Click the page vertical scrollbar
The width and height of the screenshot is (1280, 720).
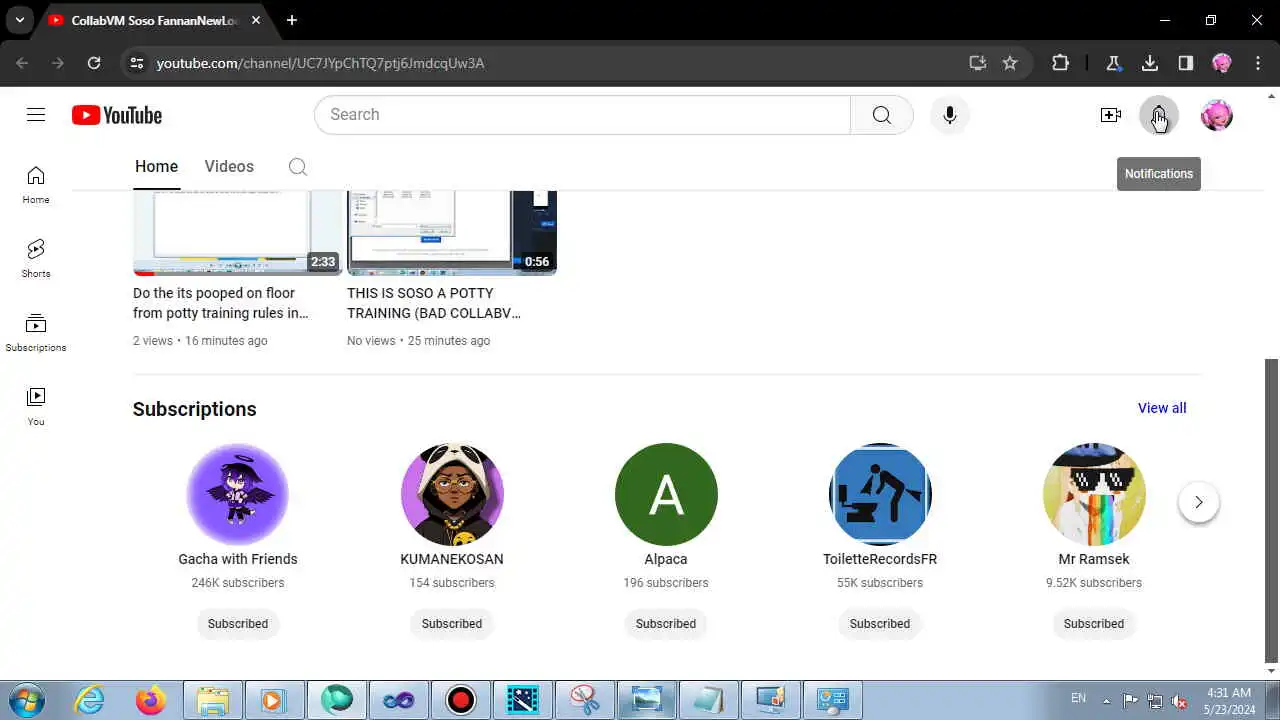point(1272,510)
